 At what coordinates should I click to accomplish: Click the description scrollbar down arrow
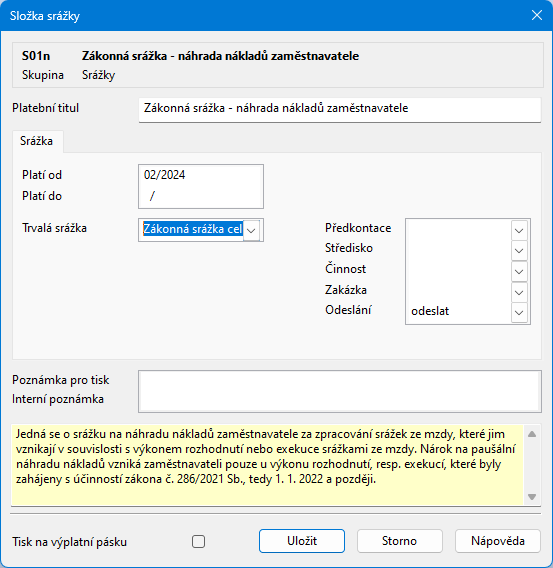(532, 497)
